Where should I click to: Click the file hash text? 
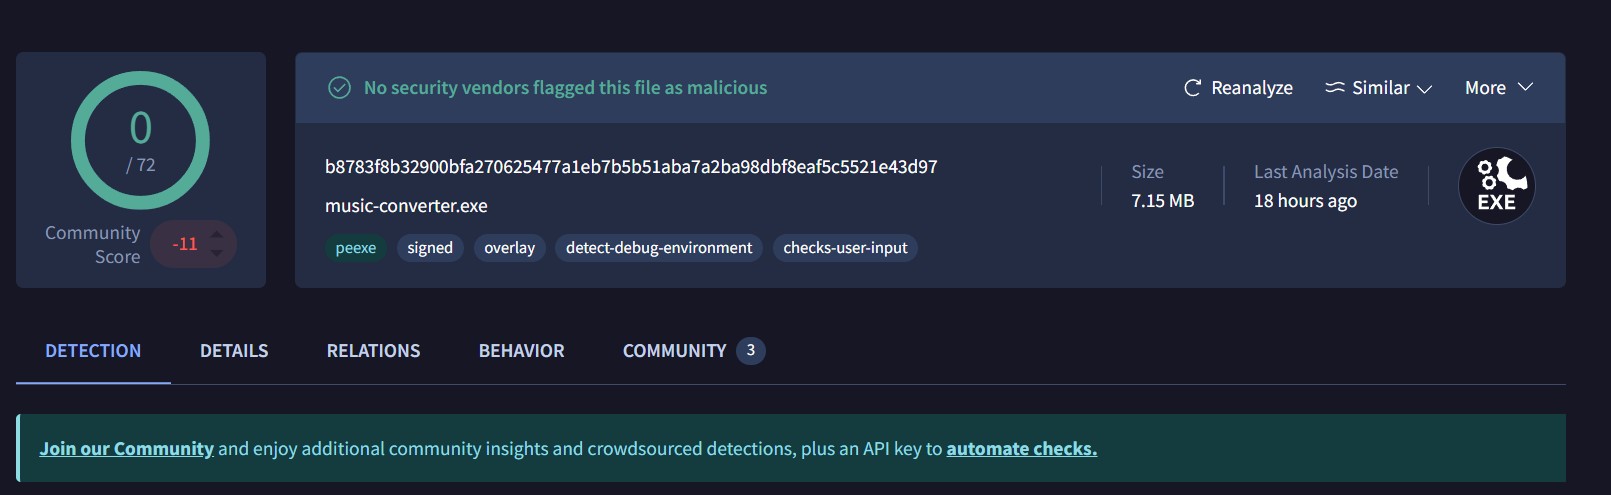tap(631, 167)
